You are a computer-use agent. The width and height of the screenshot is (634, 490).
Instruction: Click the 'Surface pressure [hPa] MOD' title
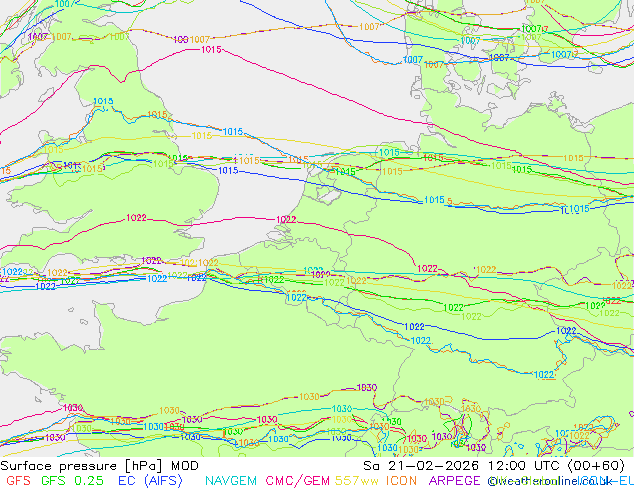(x=99, y=466)
